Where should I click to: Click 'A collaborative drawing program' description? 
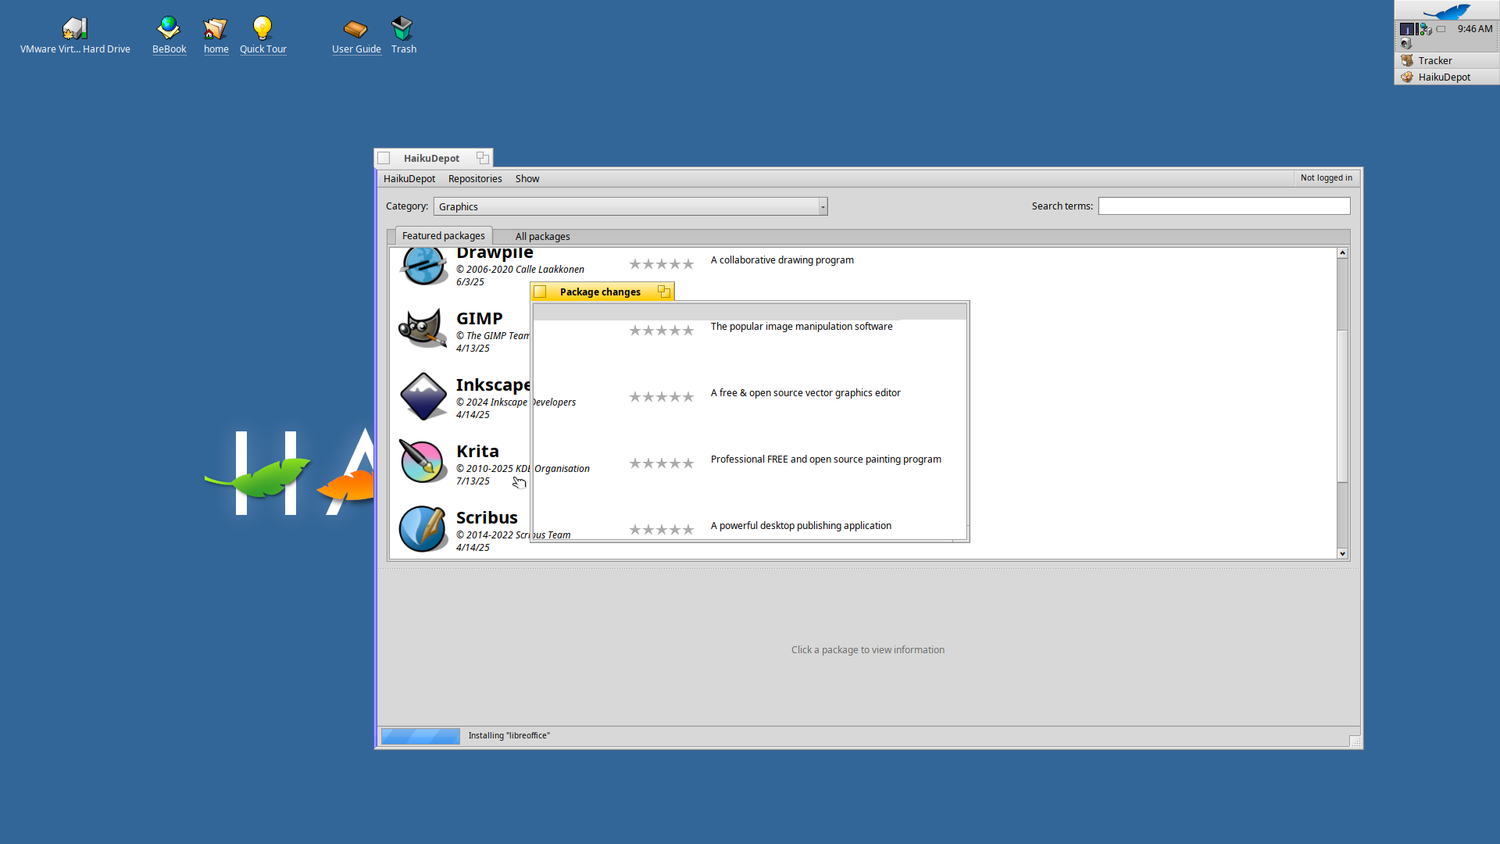782,260
